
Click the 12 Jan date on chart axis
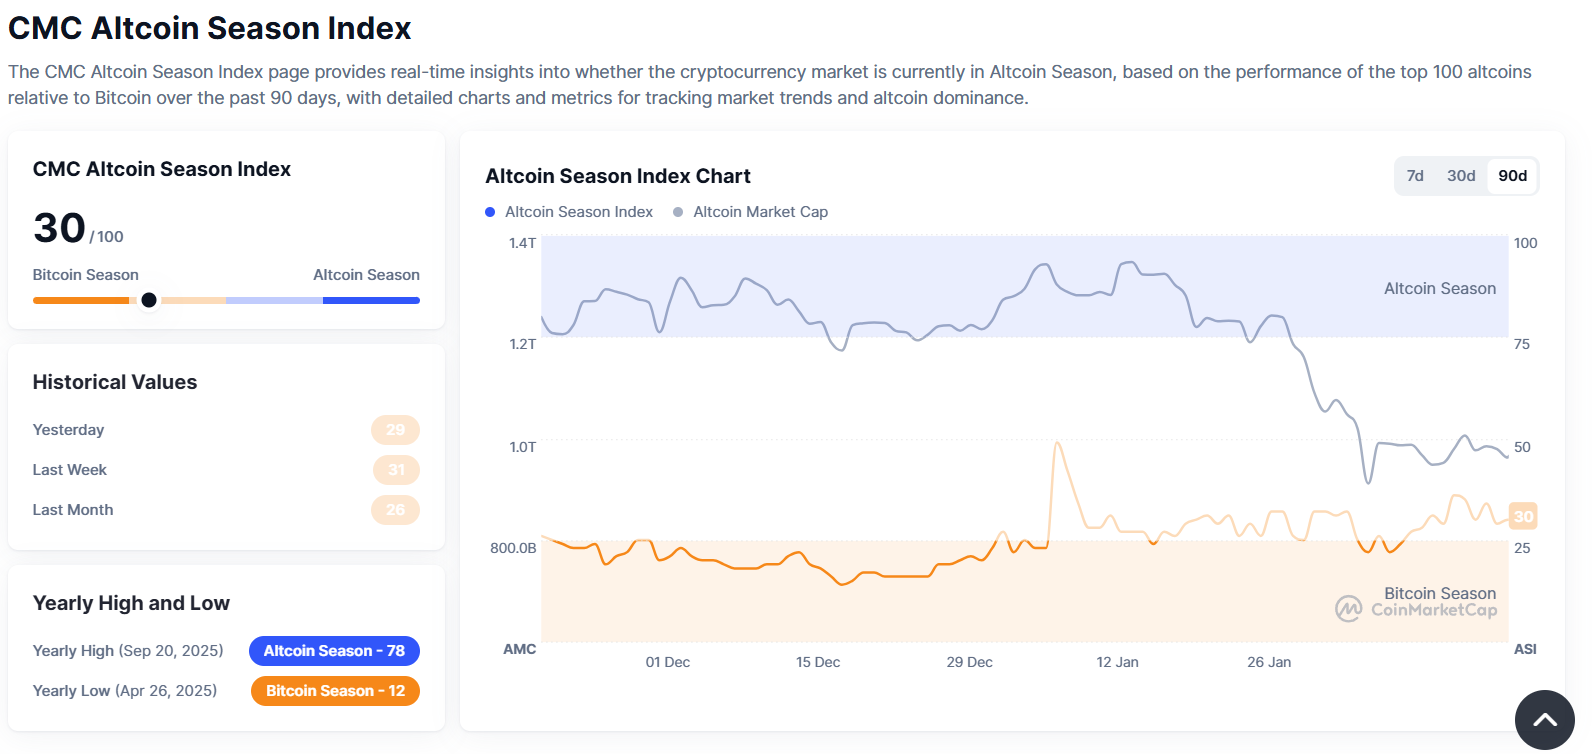click(x=1117, y=662)
